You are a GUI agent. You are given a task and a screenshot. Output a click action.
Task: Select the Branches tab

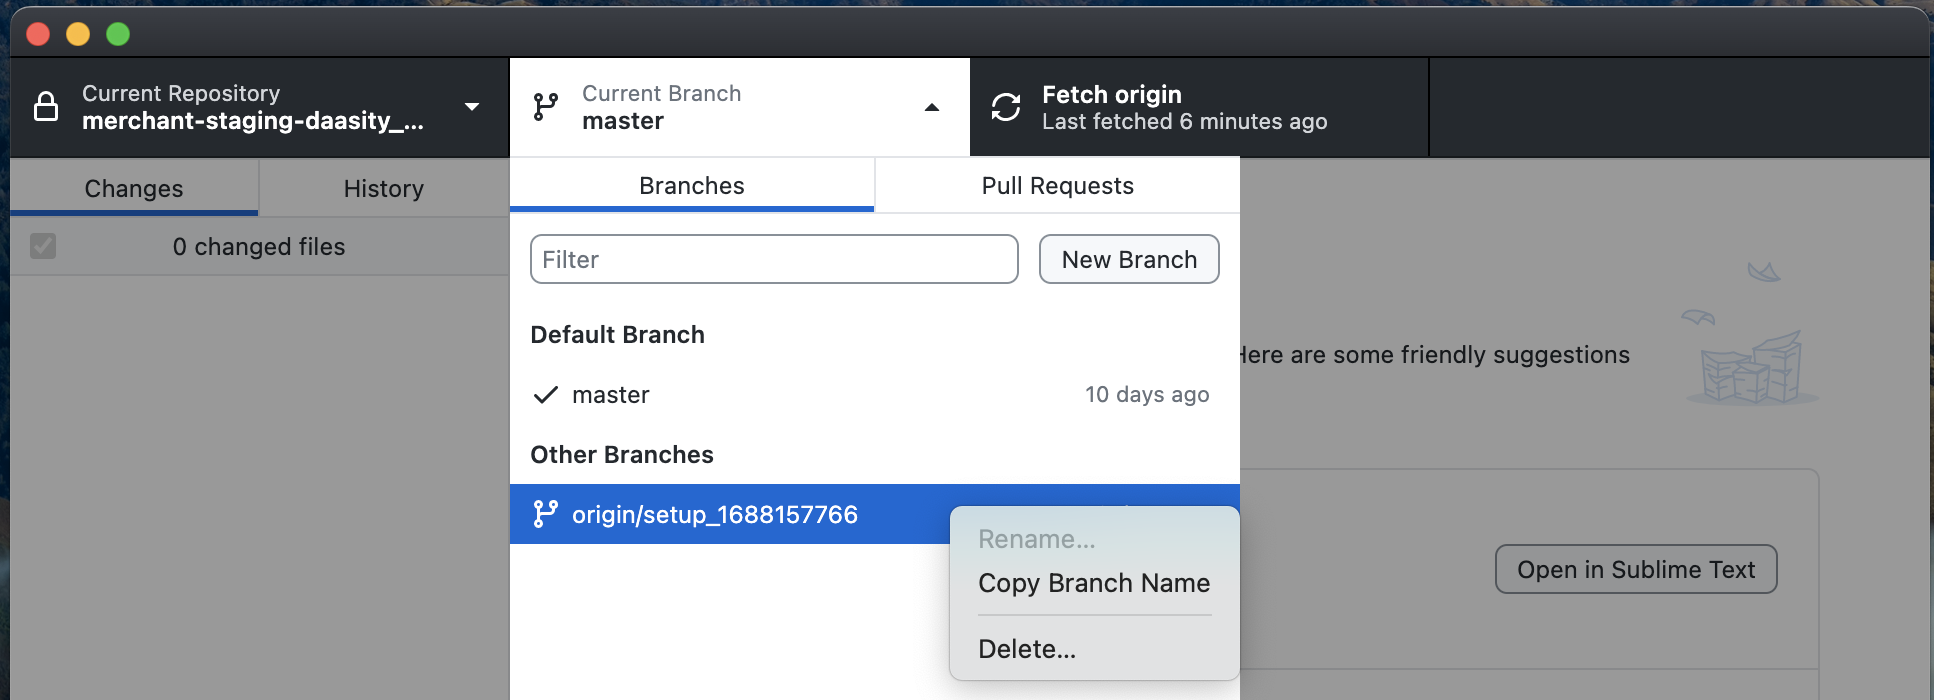[691, 186]
